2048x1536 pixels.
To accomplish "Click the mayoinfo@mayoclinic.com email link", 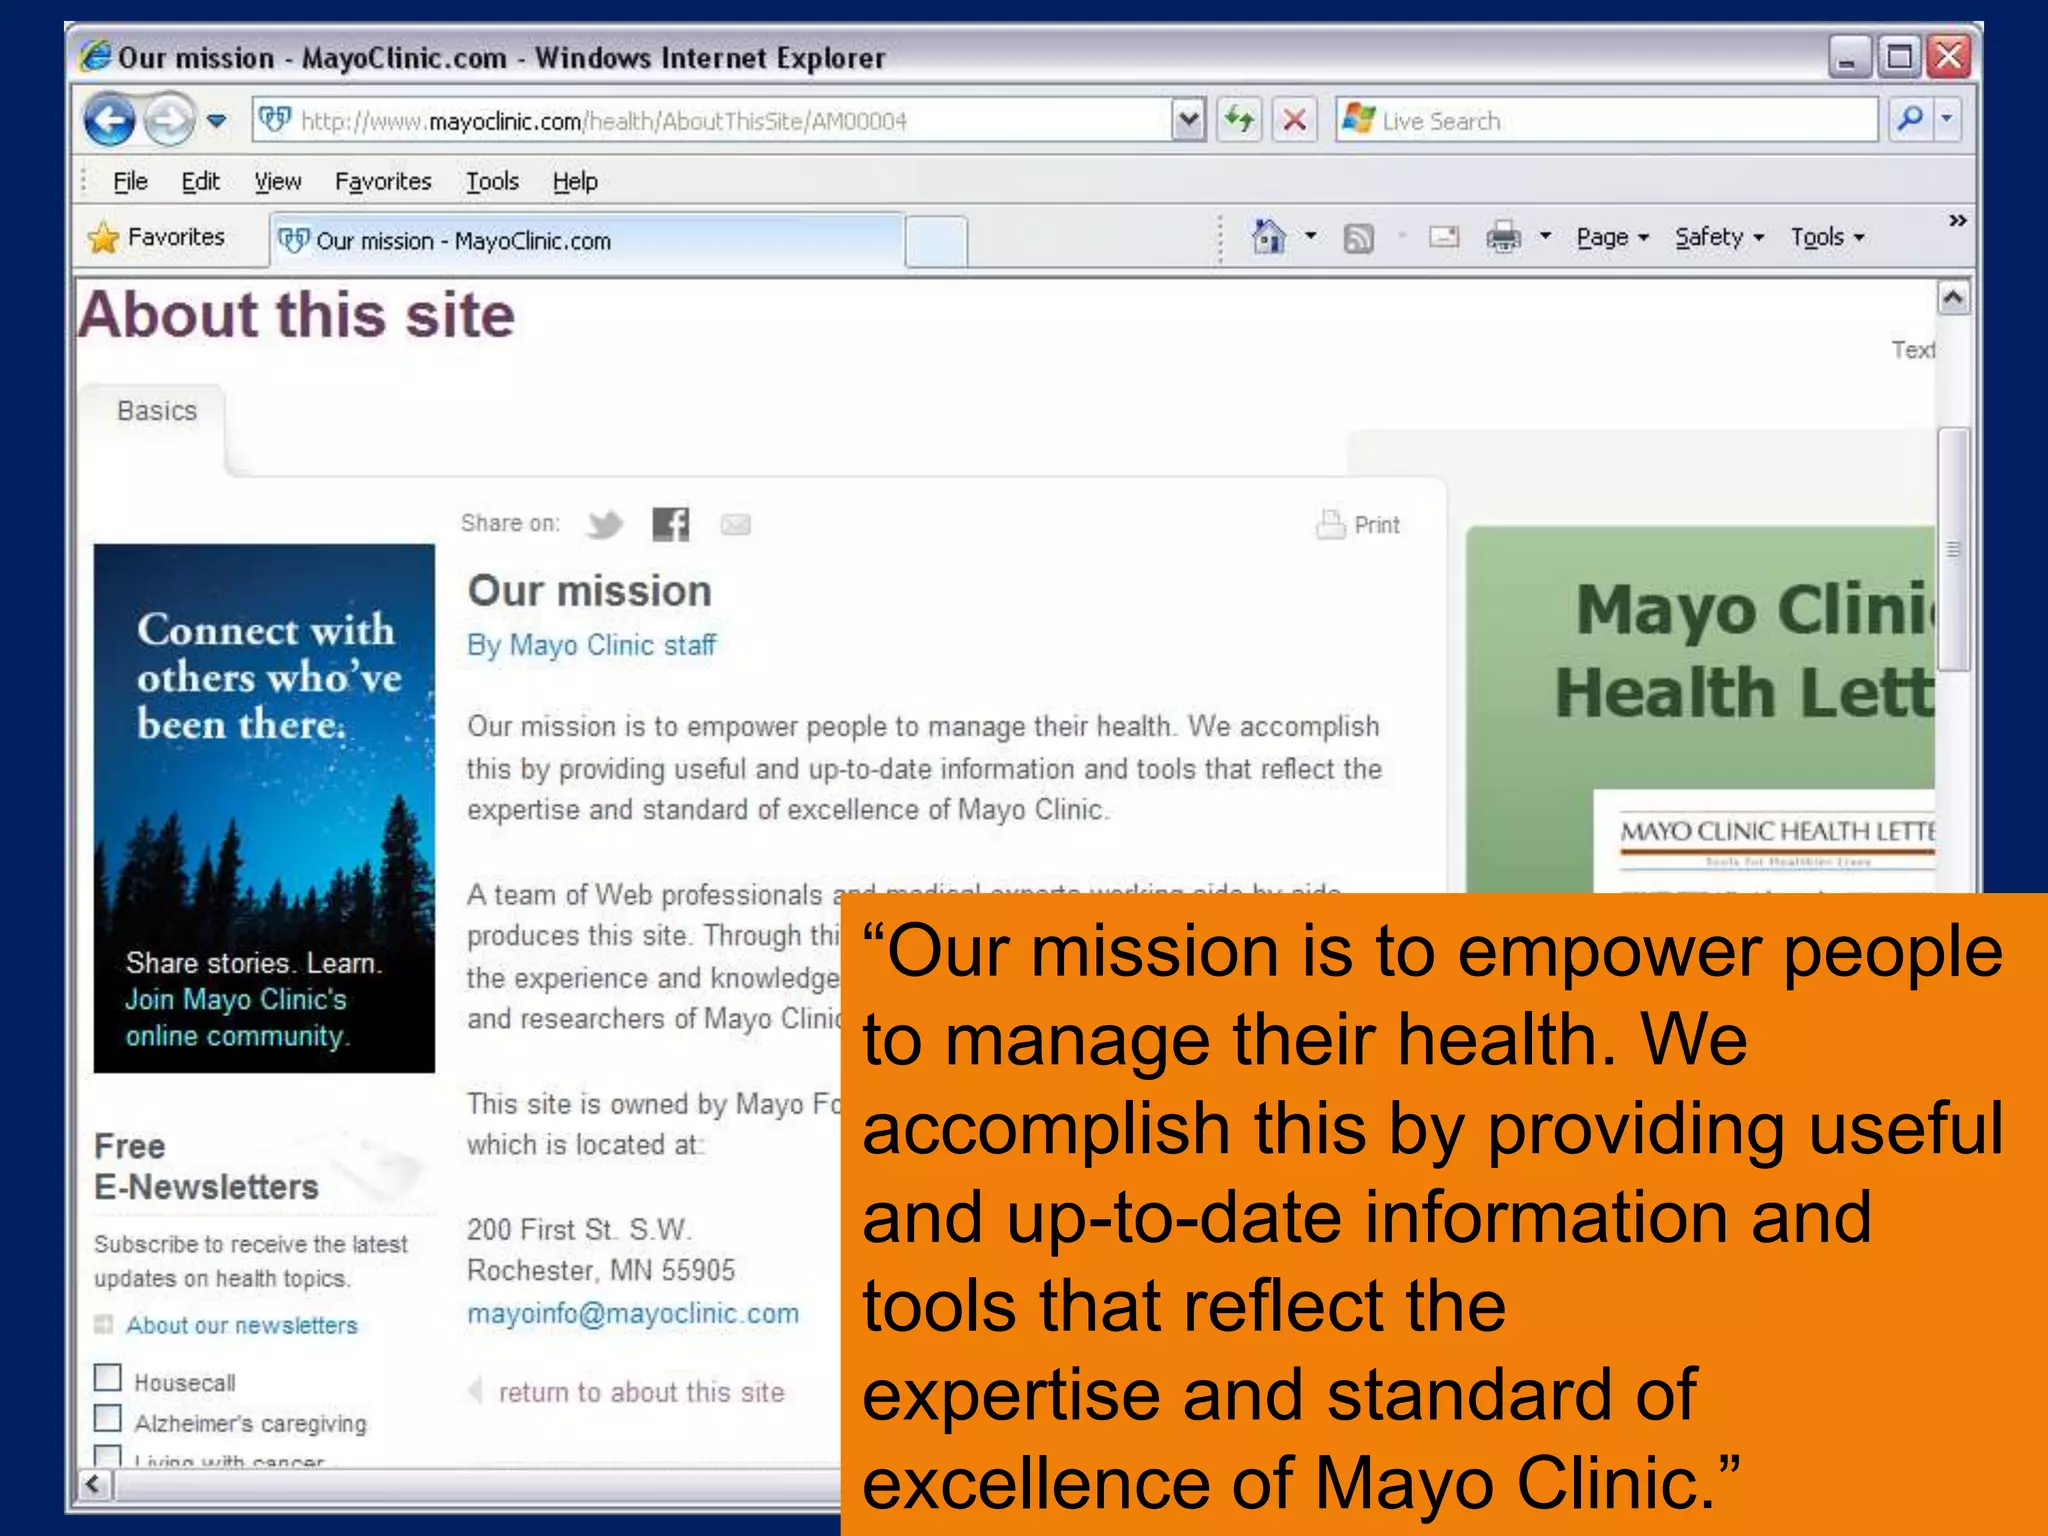I will (633, 1313).
